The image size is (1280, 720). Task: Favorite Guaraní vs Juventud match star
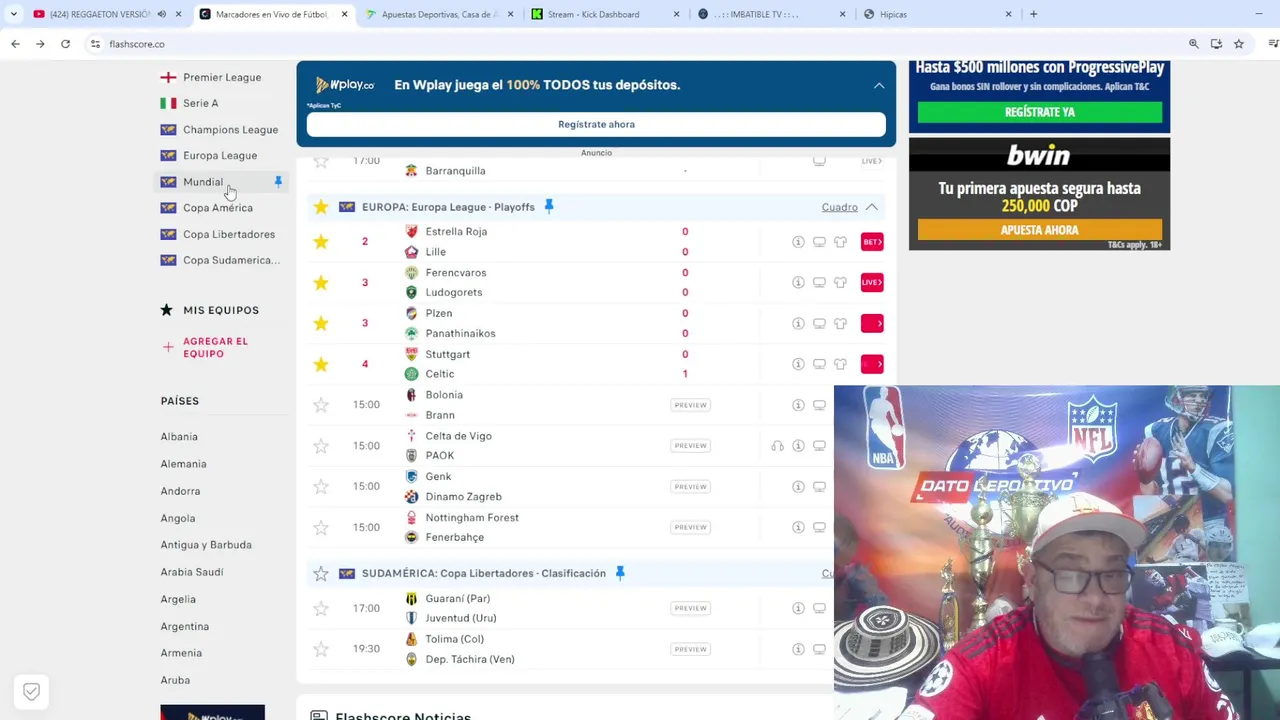[x=321, y=608]
